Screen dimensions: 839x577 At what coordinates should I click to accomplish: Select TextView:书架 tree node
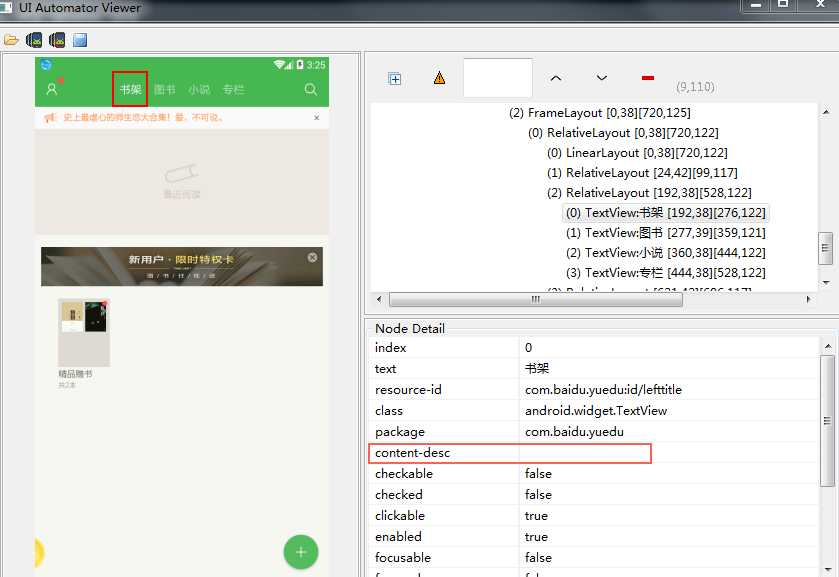(x=666, y=212)
